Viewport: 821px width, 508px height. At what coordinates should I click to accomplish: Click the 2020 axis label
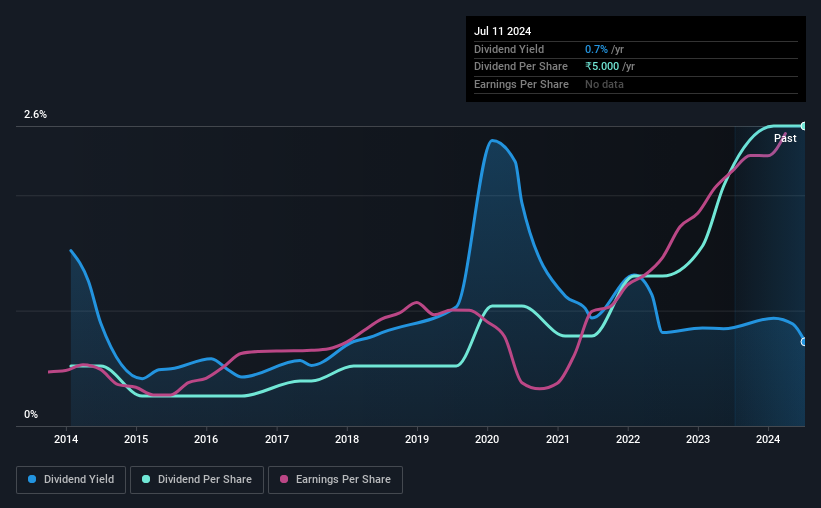487,439
